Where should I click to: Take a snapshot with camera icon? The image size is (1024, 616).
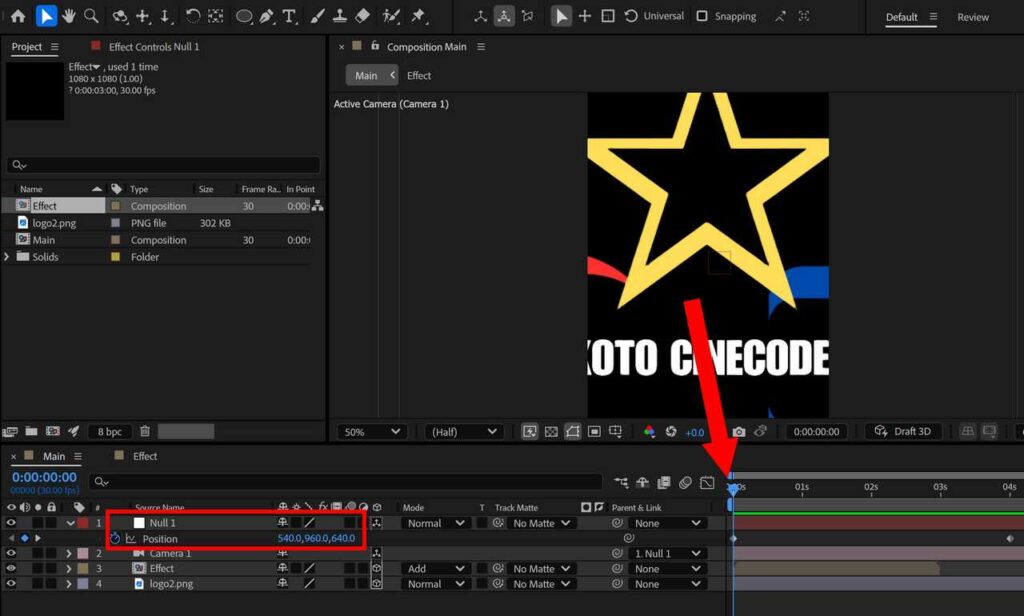coord(739,432)
